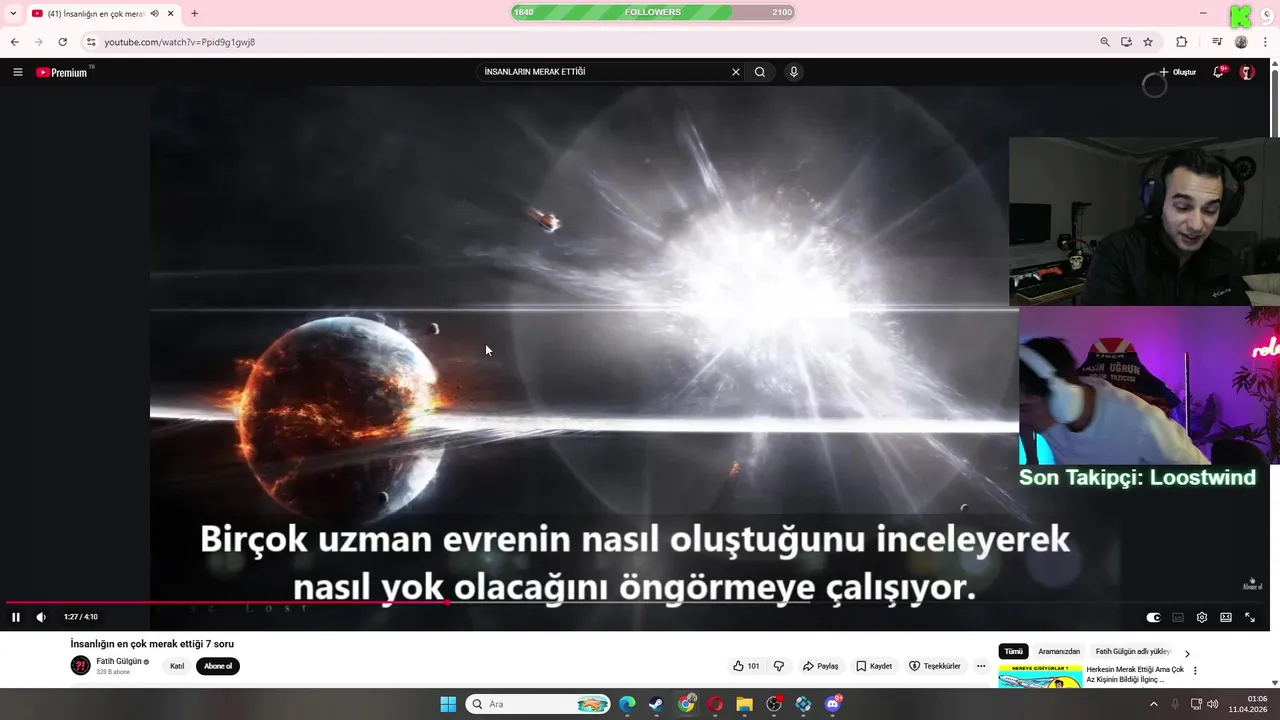The height and width of the screenshot is (720, 1280).
Task: Open Windows Start menu
Action: coord(448,704)
